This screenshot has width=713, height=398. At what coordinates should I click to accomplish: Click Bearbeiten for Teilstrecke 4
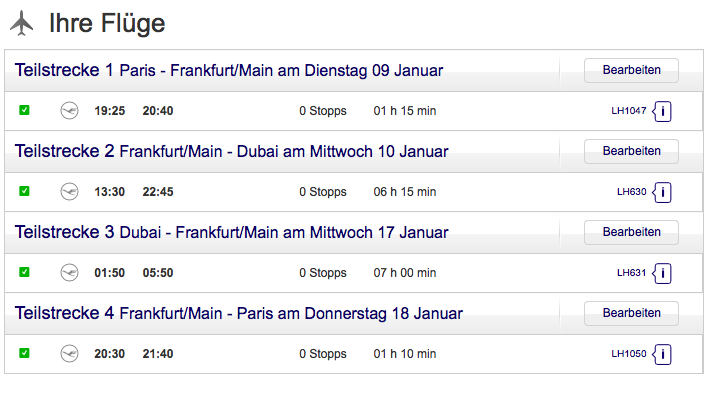(631, 313)
